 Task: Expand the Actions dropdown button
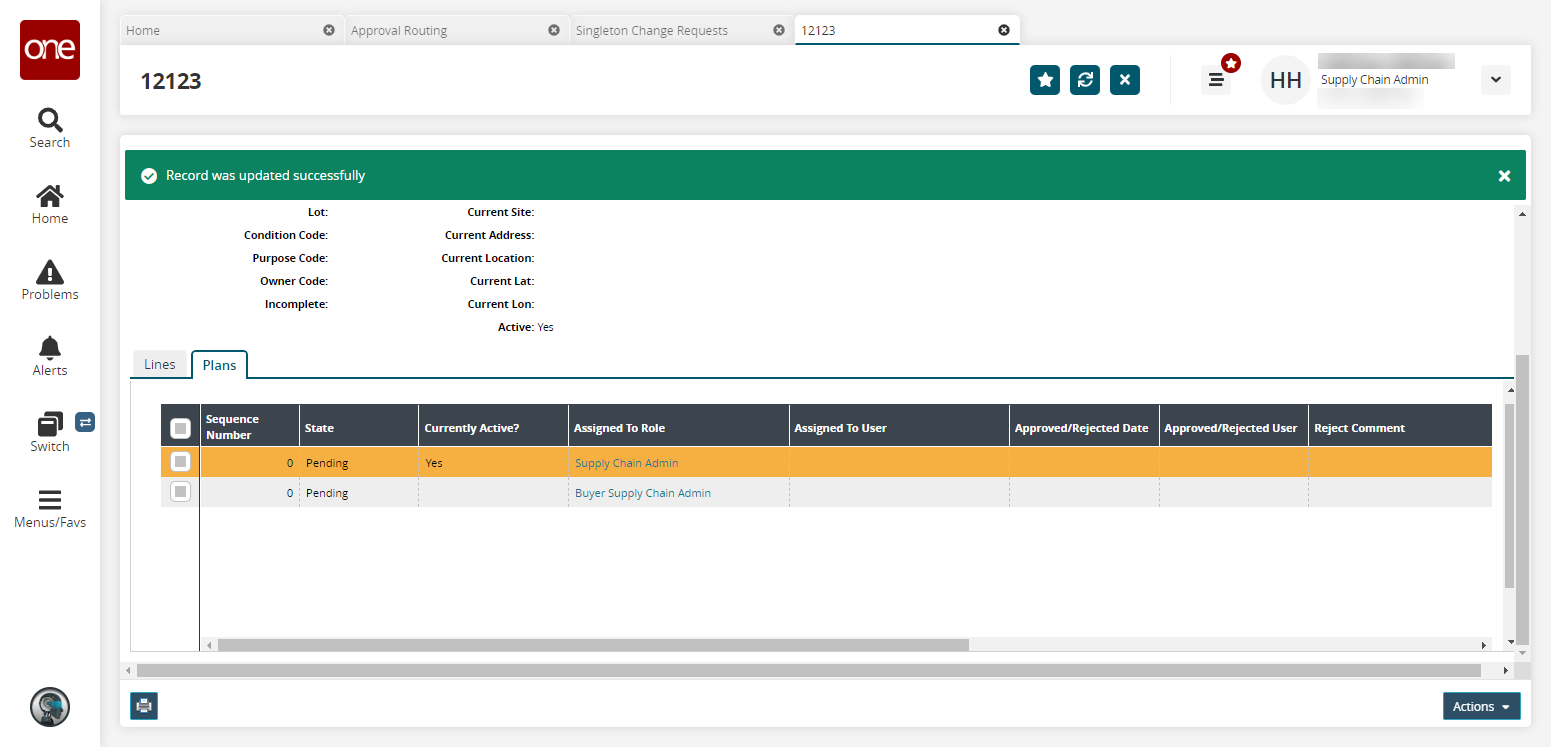1481,706
